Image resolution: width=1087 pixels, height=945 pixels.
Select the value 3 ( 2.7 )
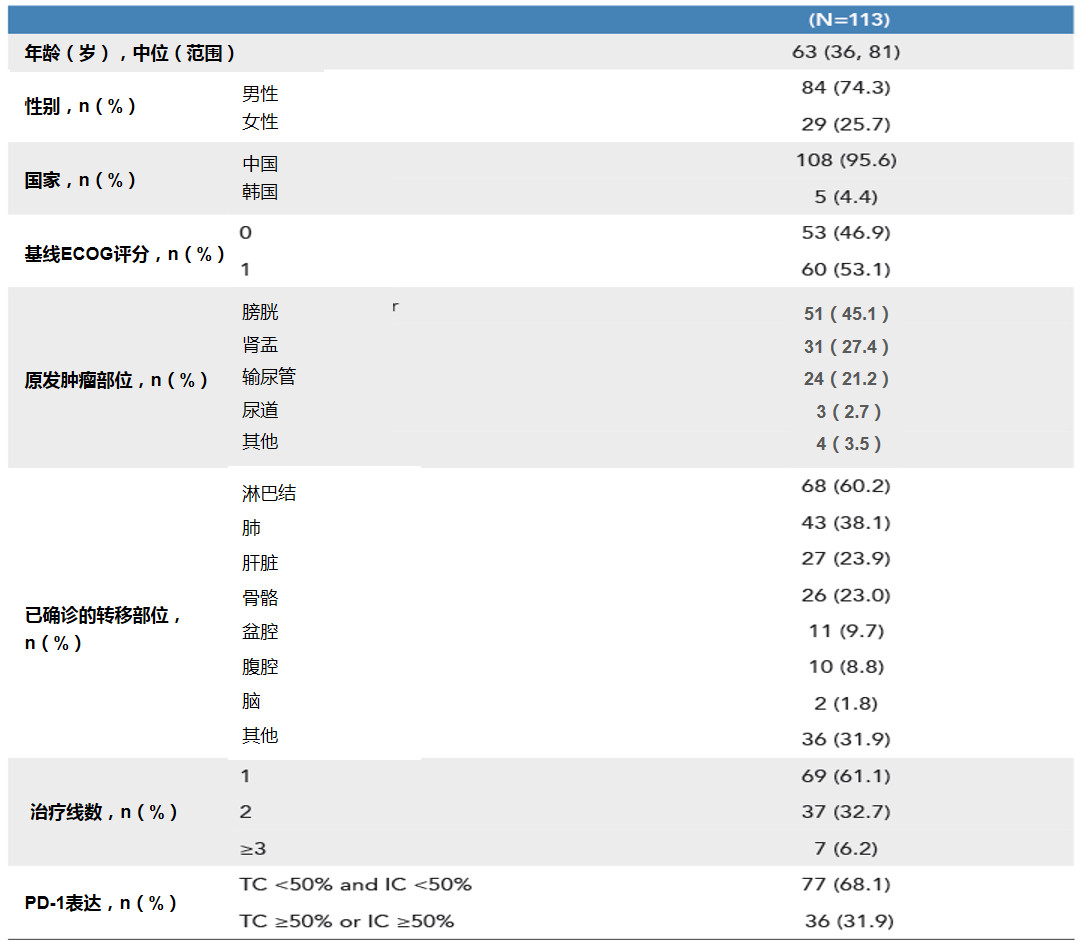(849, 412)
